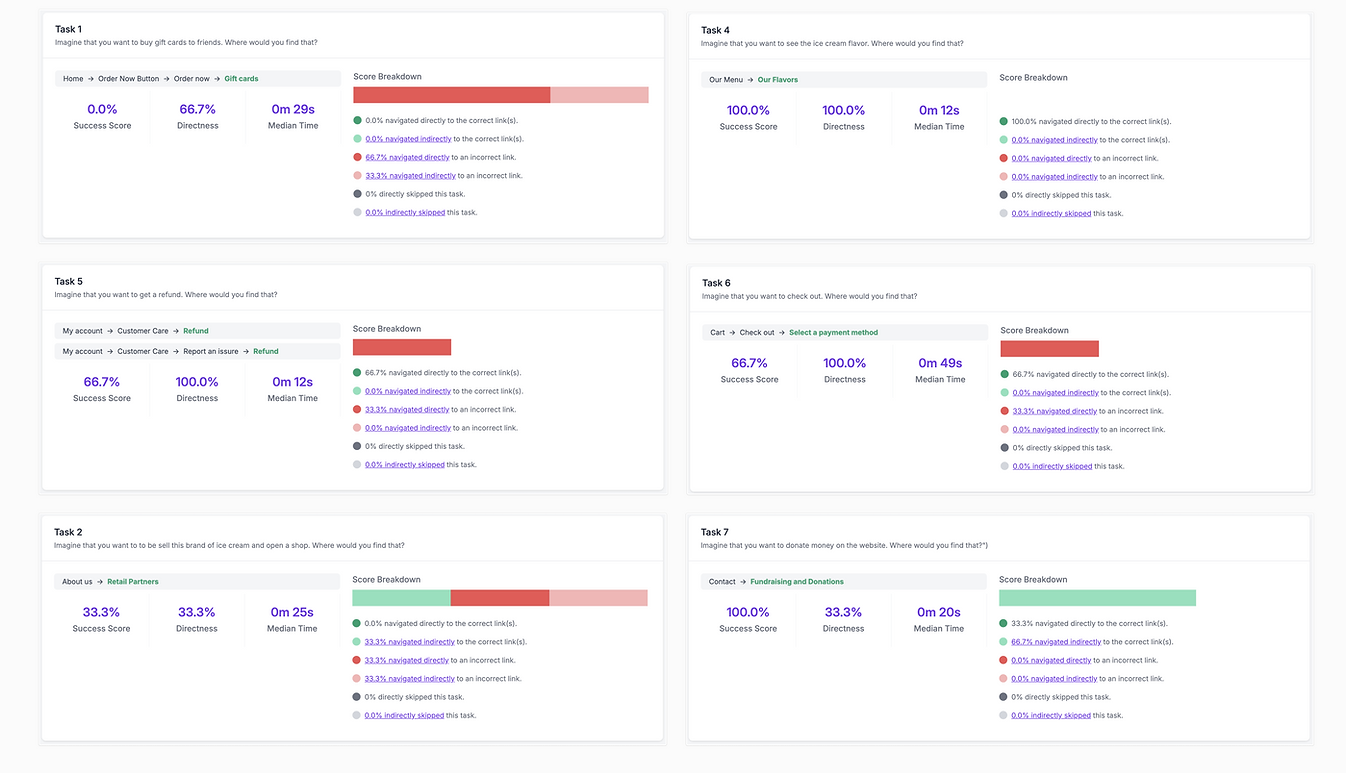Click the 'Our Flavors' path label in Task 4
Viewport: 1346px width, 773px height.
tap(778, 79)
